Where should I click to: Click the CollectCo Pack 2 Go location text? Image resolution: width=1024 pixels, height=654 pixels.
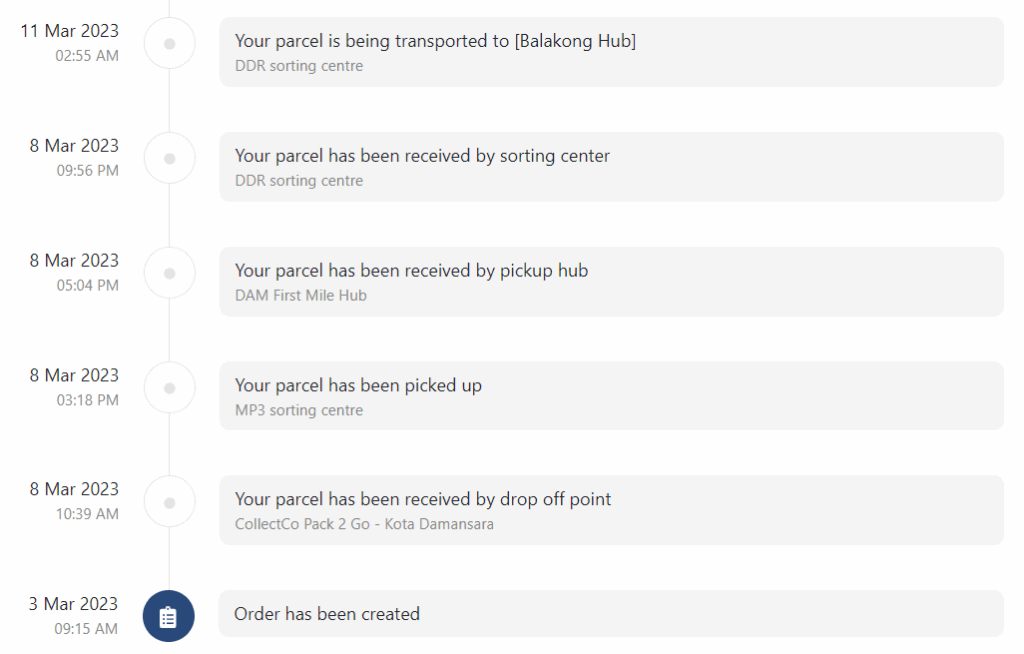(x=364, y=524)
